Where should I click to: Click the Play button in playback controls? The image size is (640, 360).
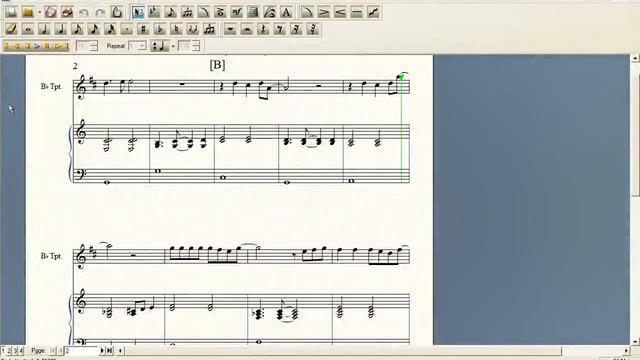(x=37, y=46)
